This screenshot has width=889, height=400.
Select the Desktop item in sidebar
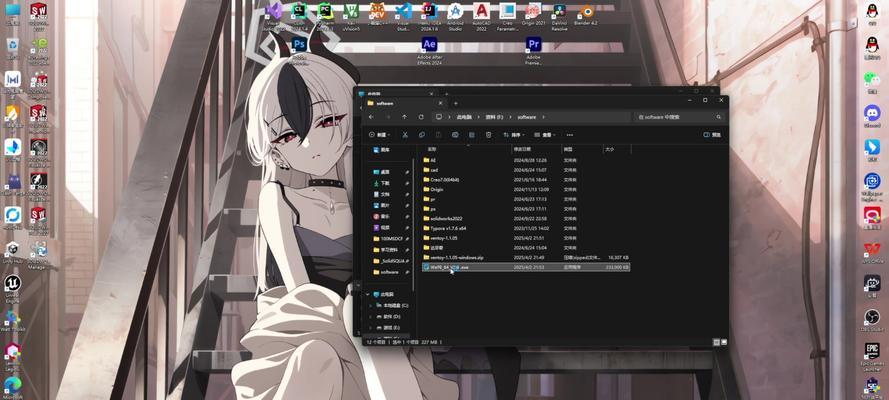pos(385,172)
